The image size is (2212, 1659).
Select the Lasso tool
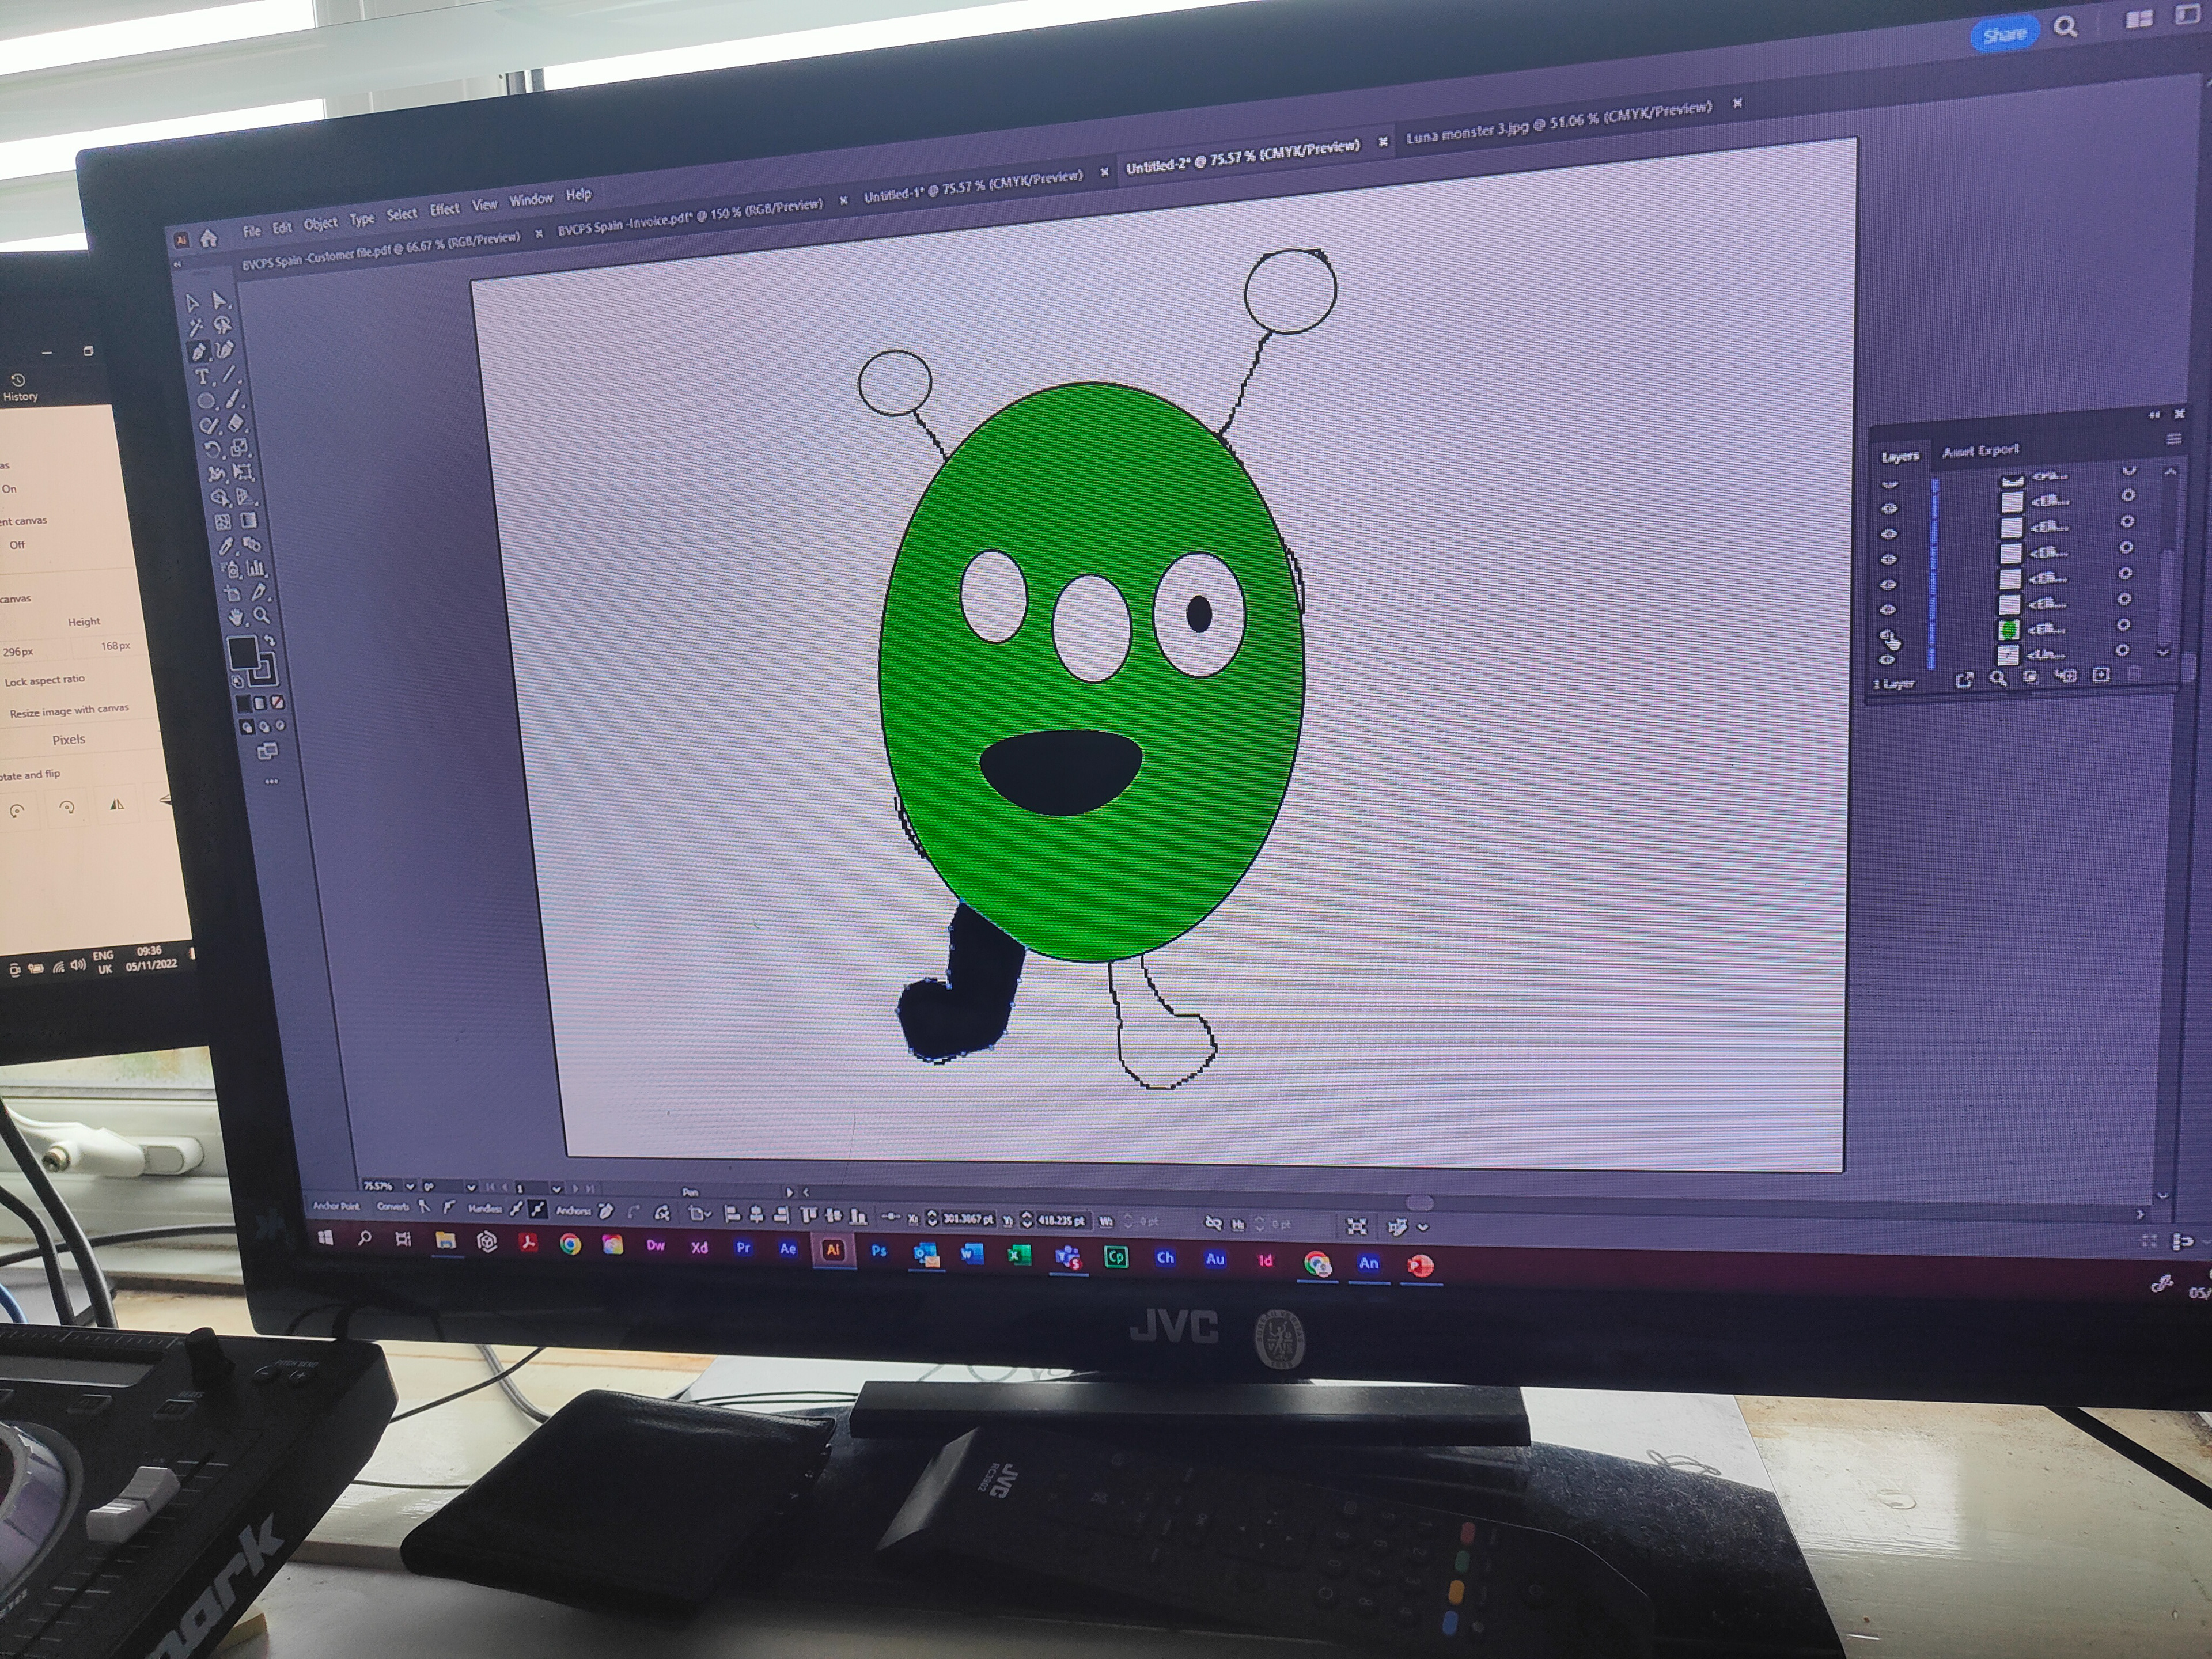(x=222, y=324)
